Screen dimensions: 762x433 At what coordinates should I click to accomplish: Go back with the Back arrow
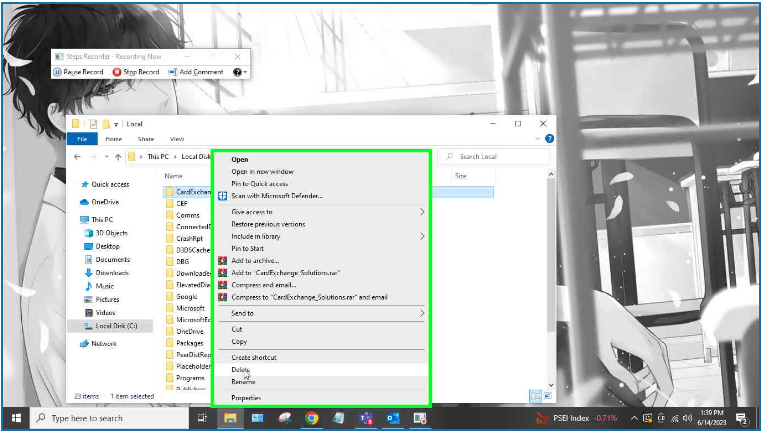77,156
